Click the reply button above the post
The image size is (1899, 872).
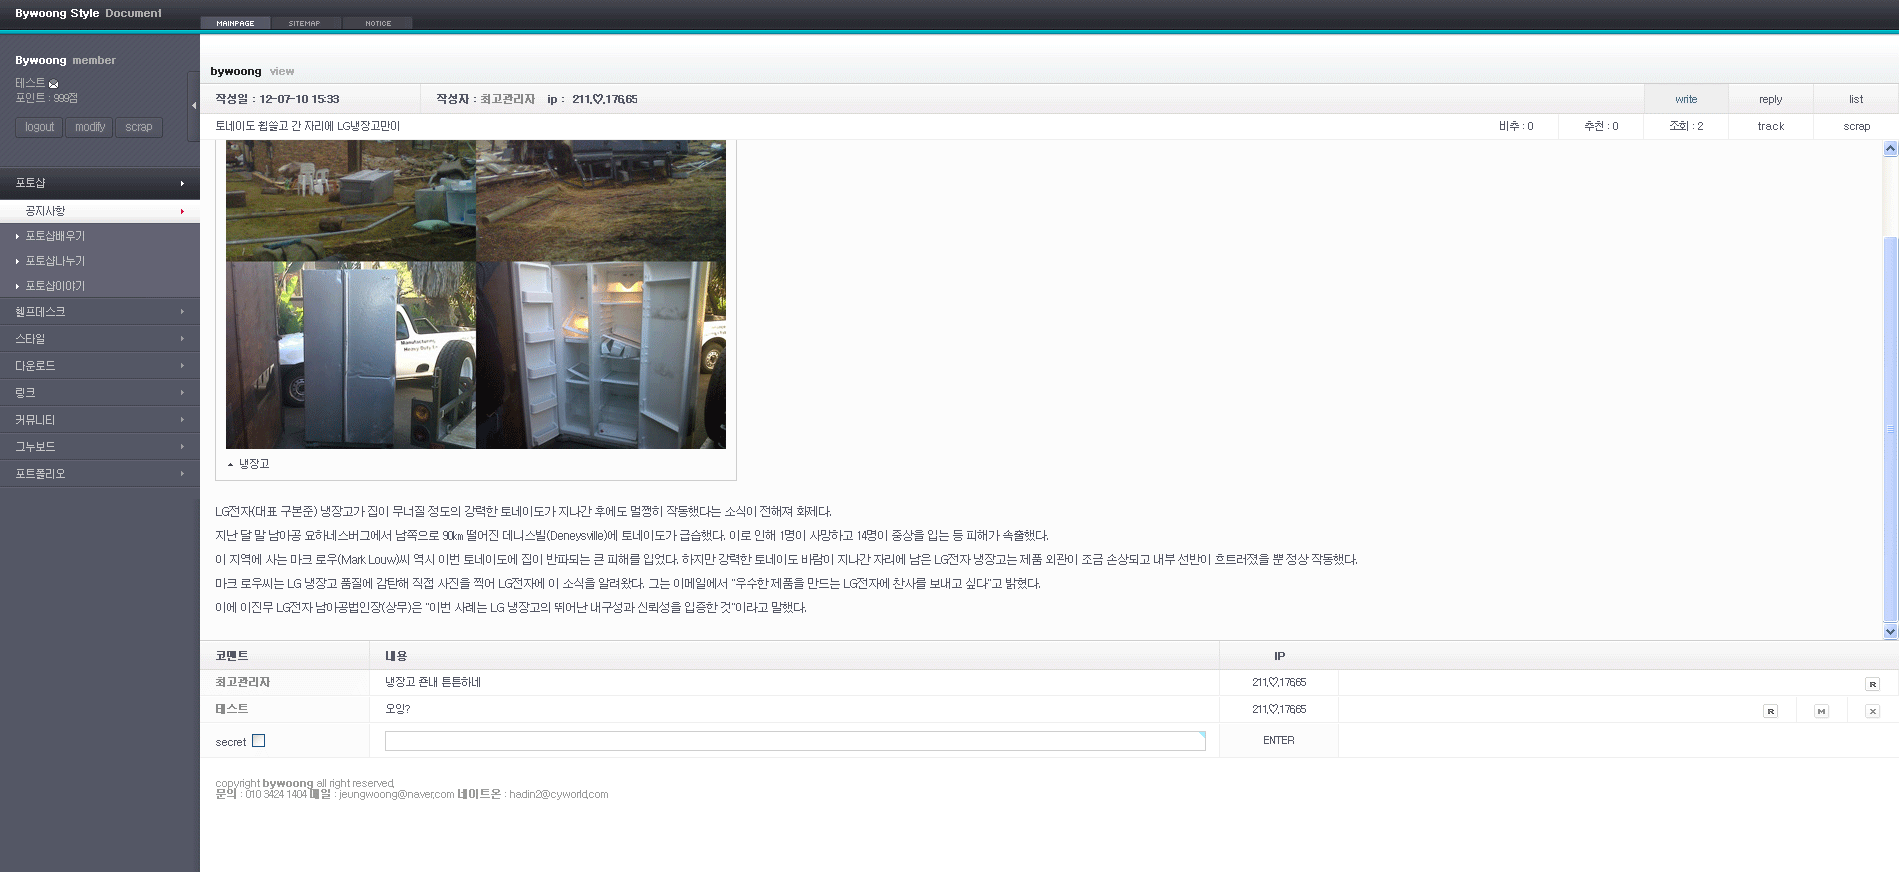pyautogui.click(x=1770, y=99)
